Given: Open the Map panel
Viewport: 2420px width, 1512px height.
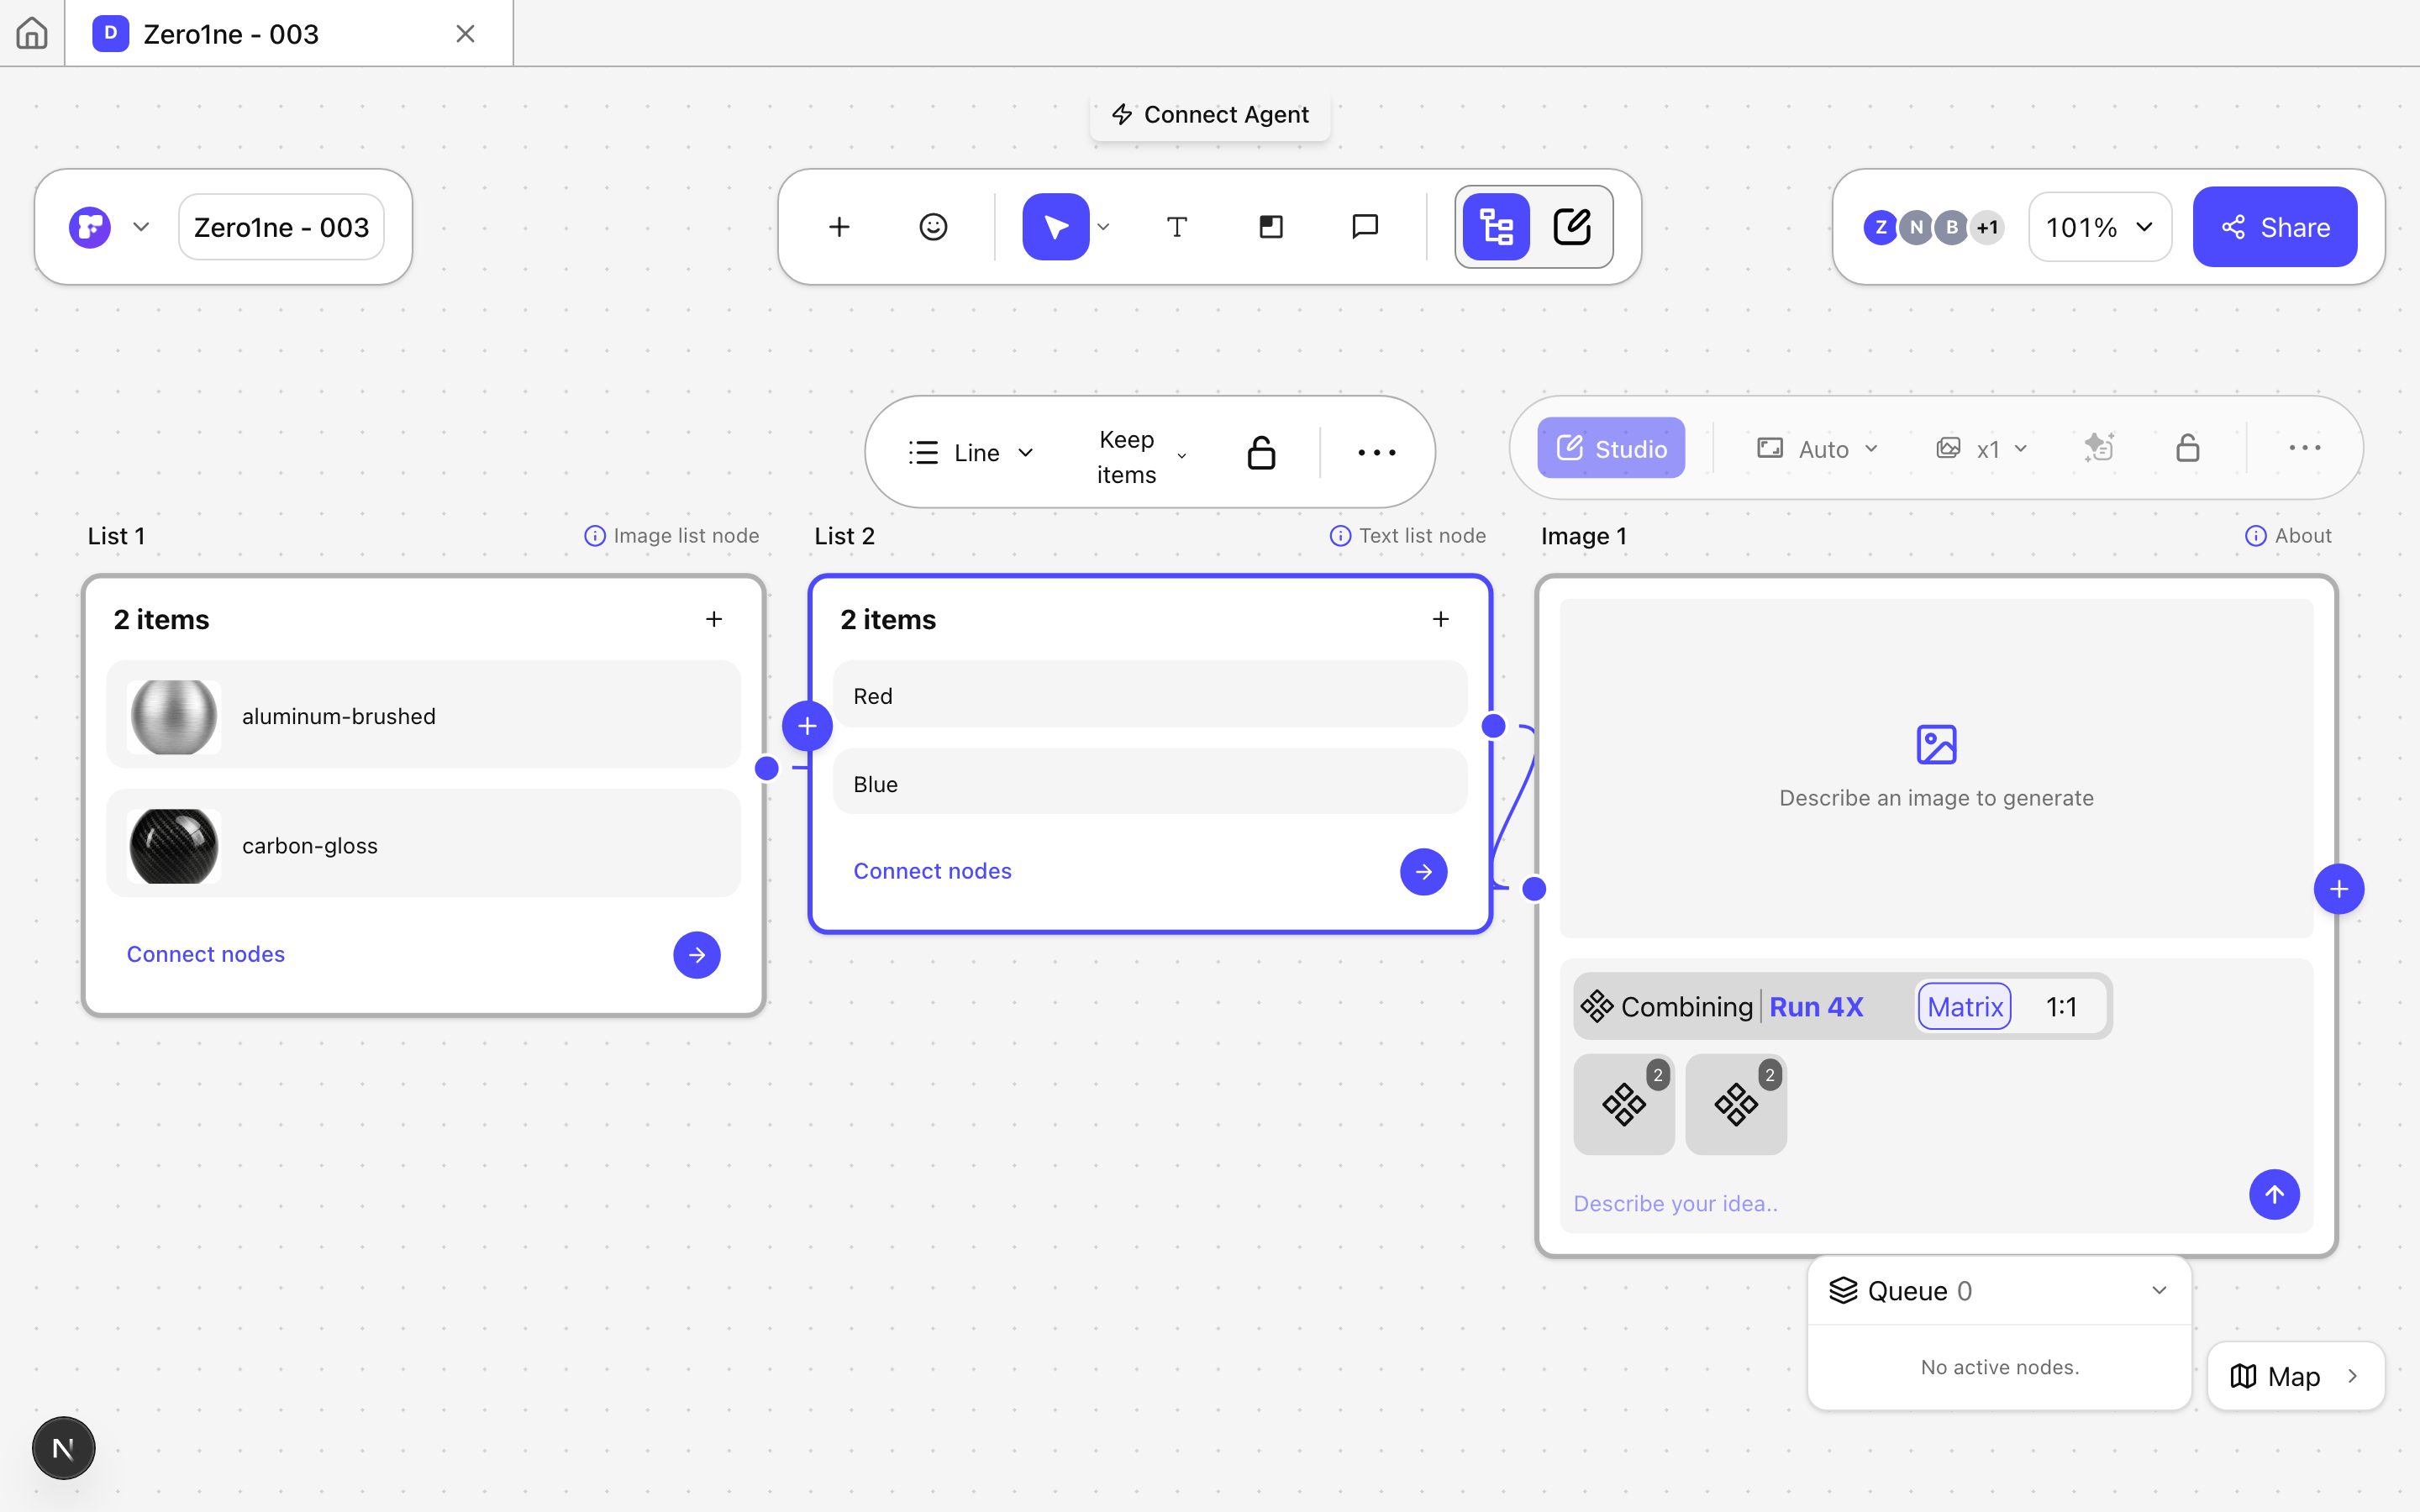Looking at the screenshot, I should point(2295,1376).
